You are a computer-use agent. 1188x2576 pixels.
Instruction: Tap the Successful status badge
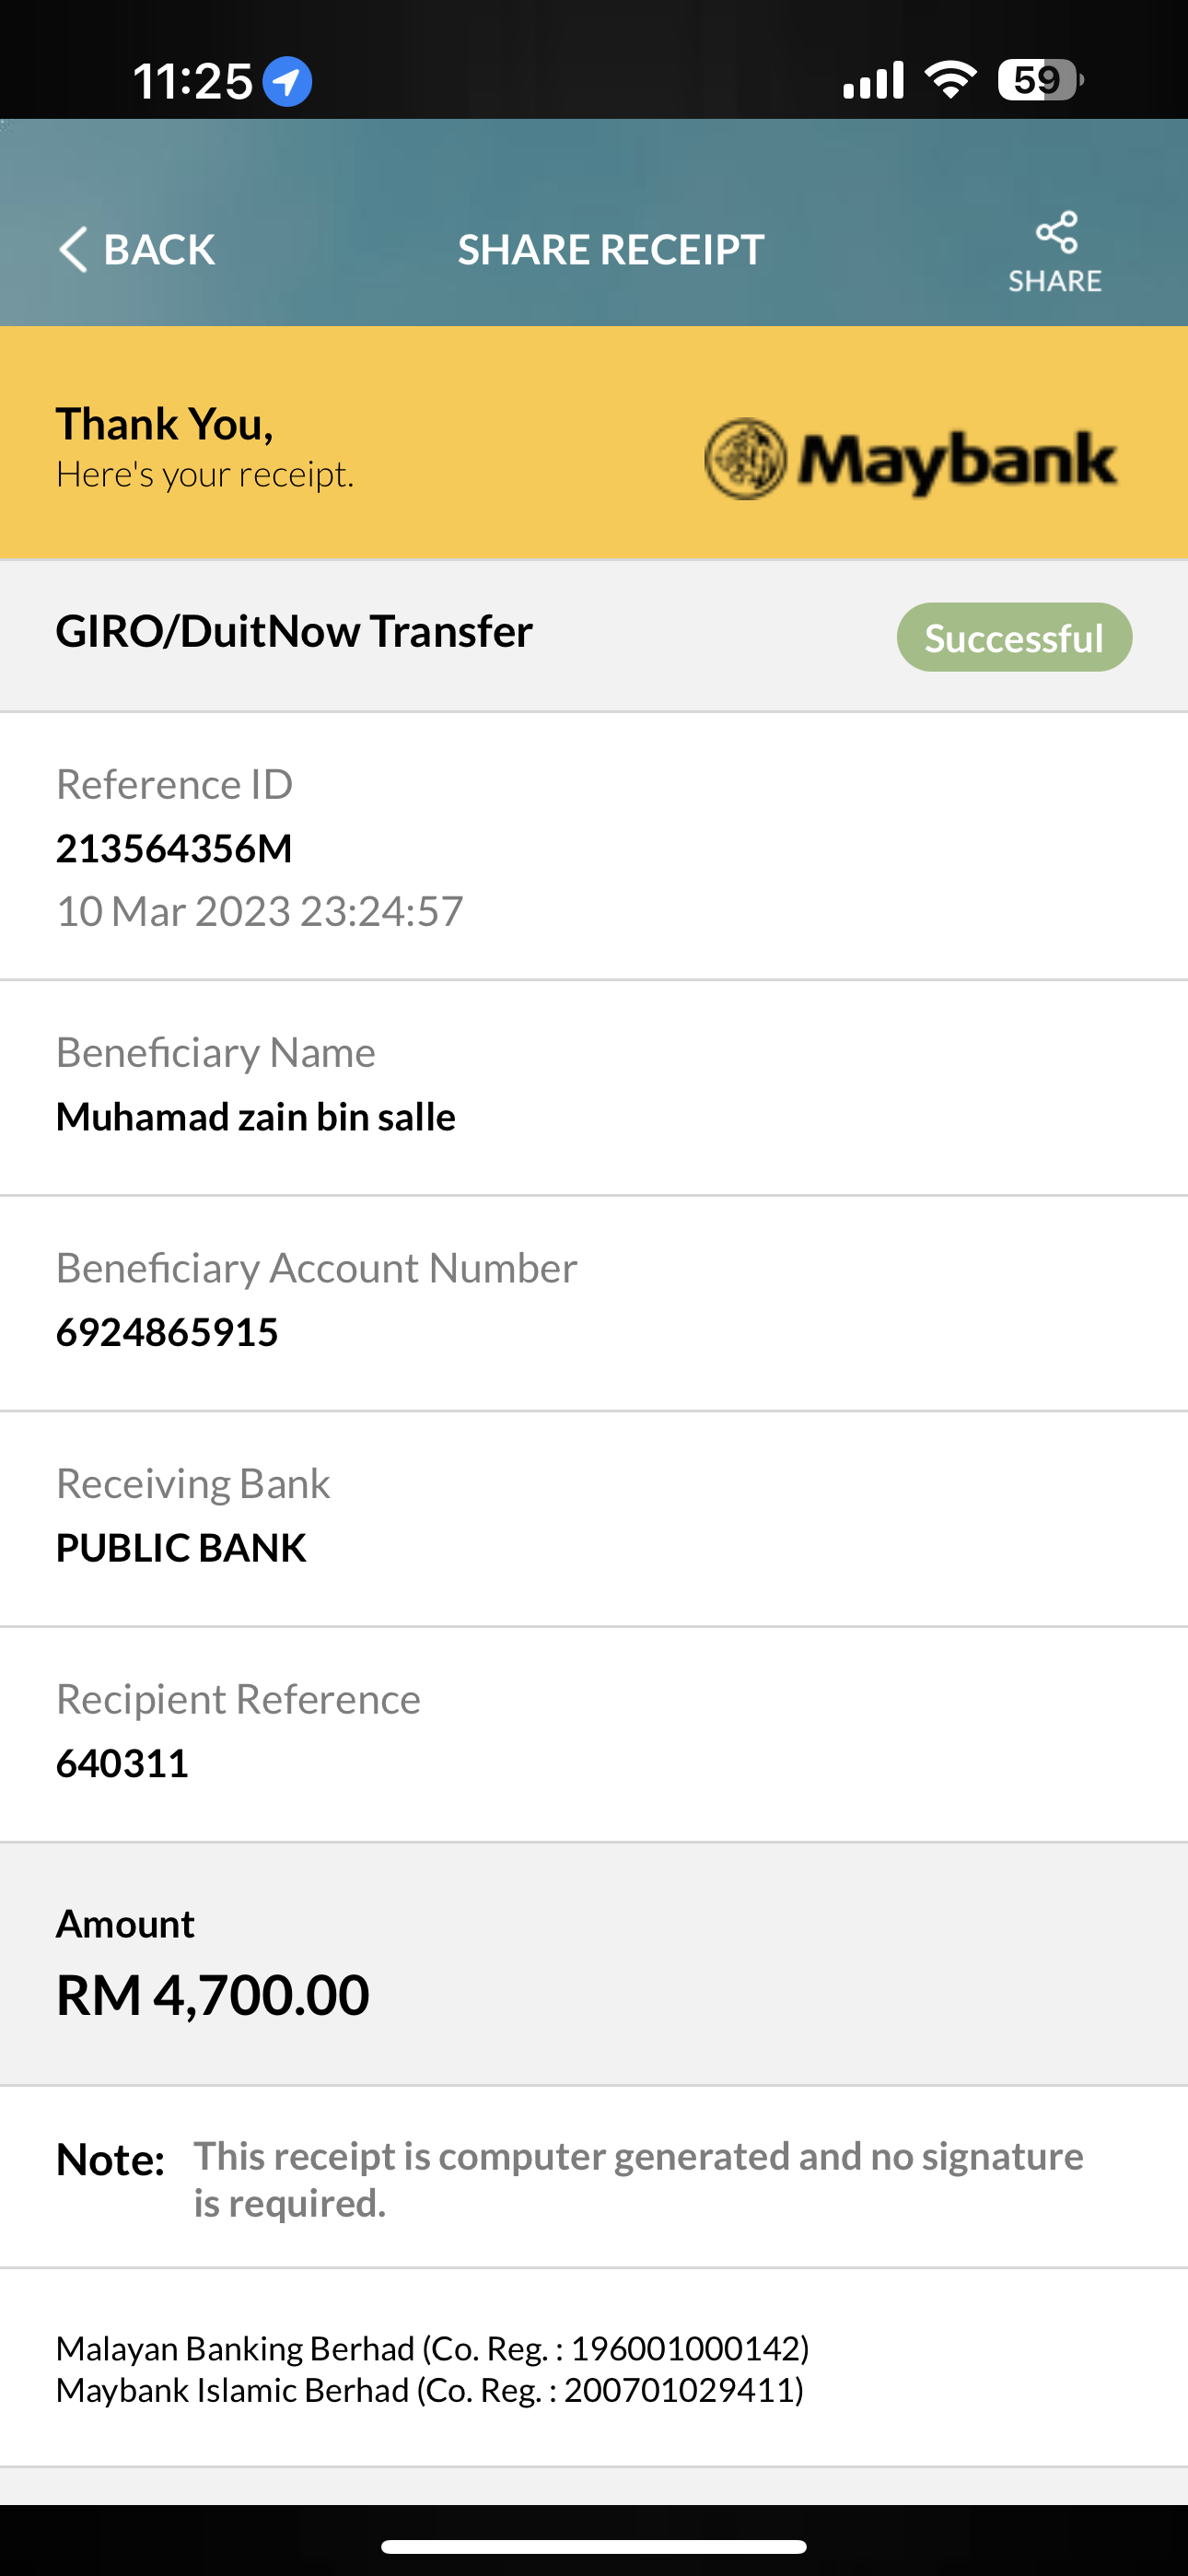[1014, 637]
